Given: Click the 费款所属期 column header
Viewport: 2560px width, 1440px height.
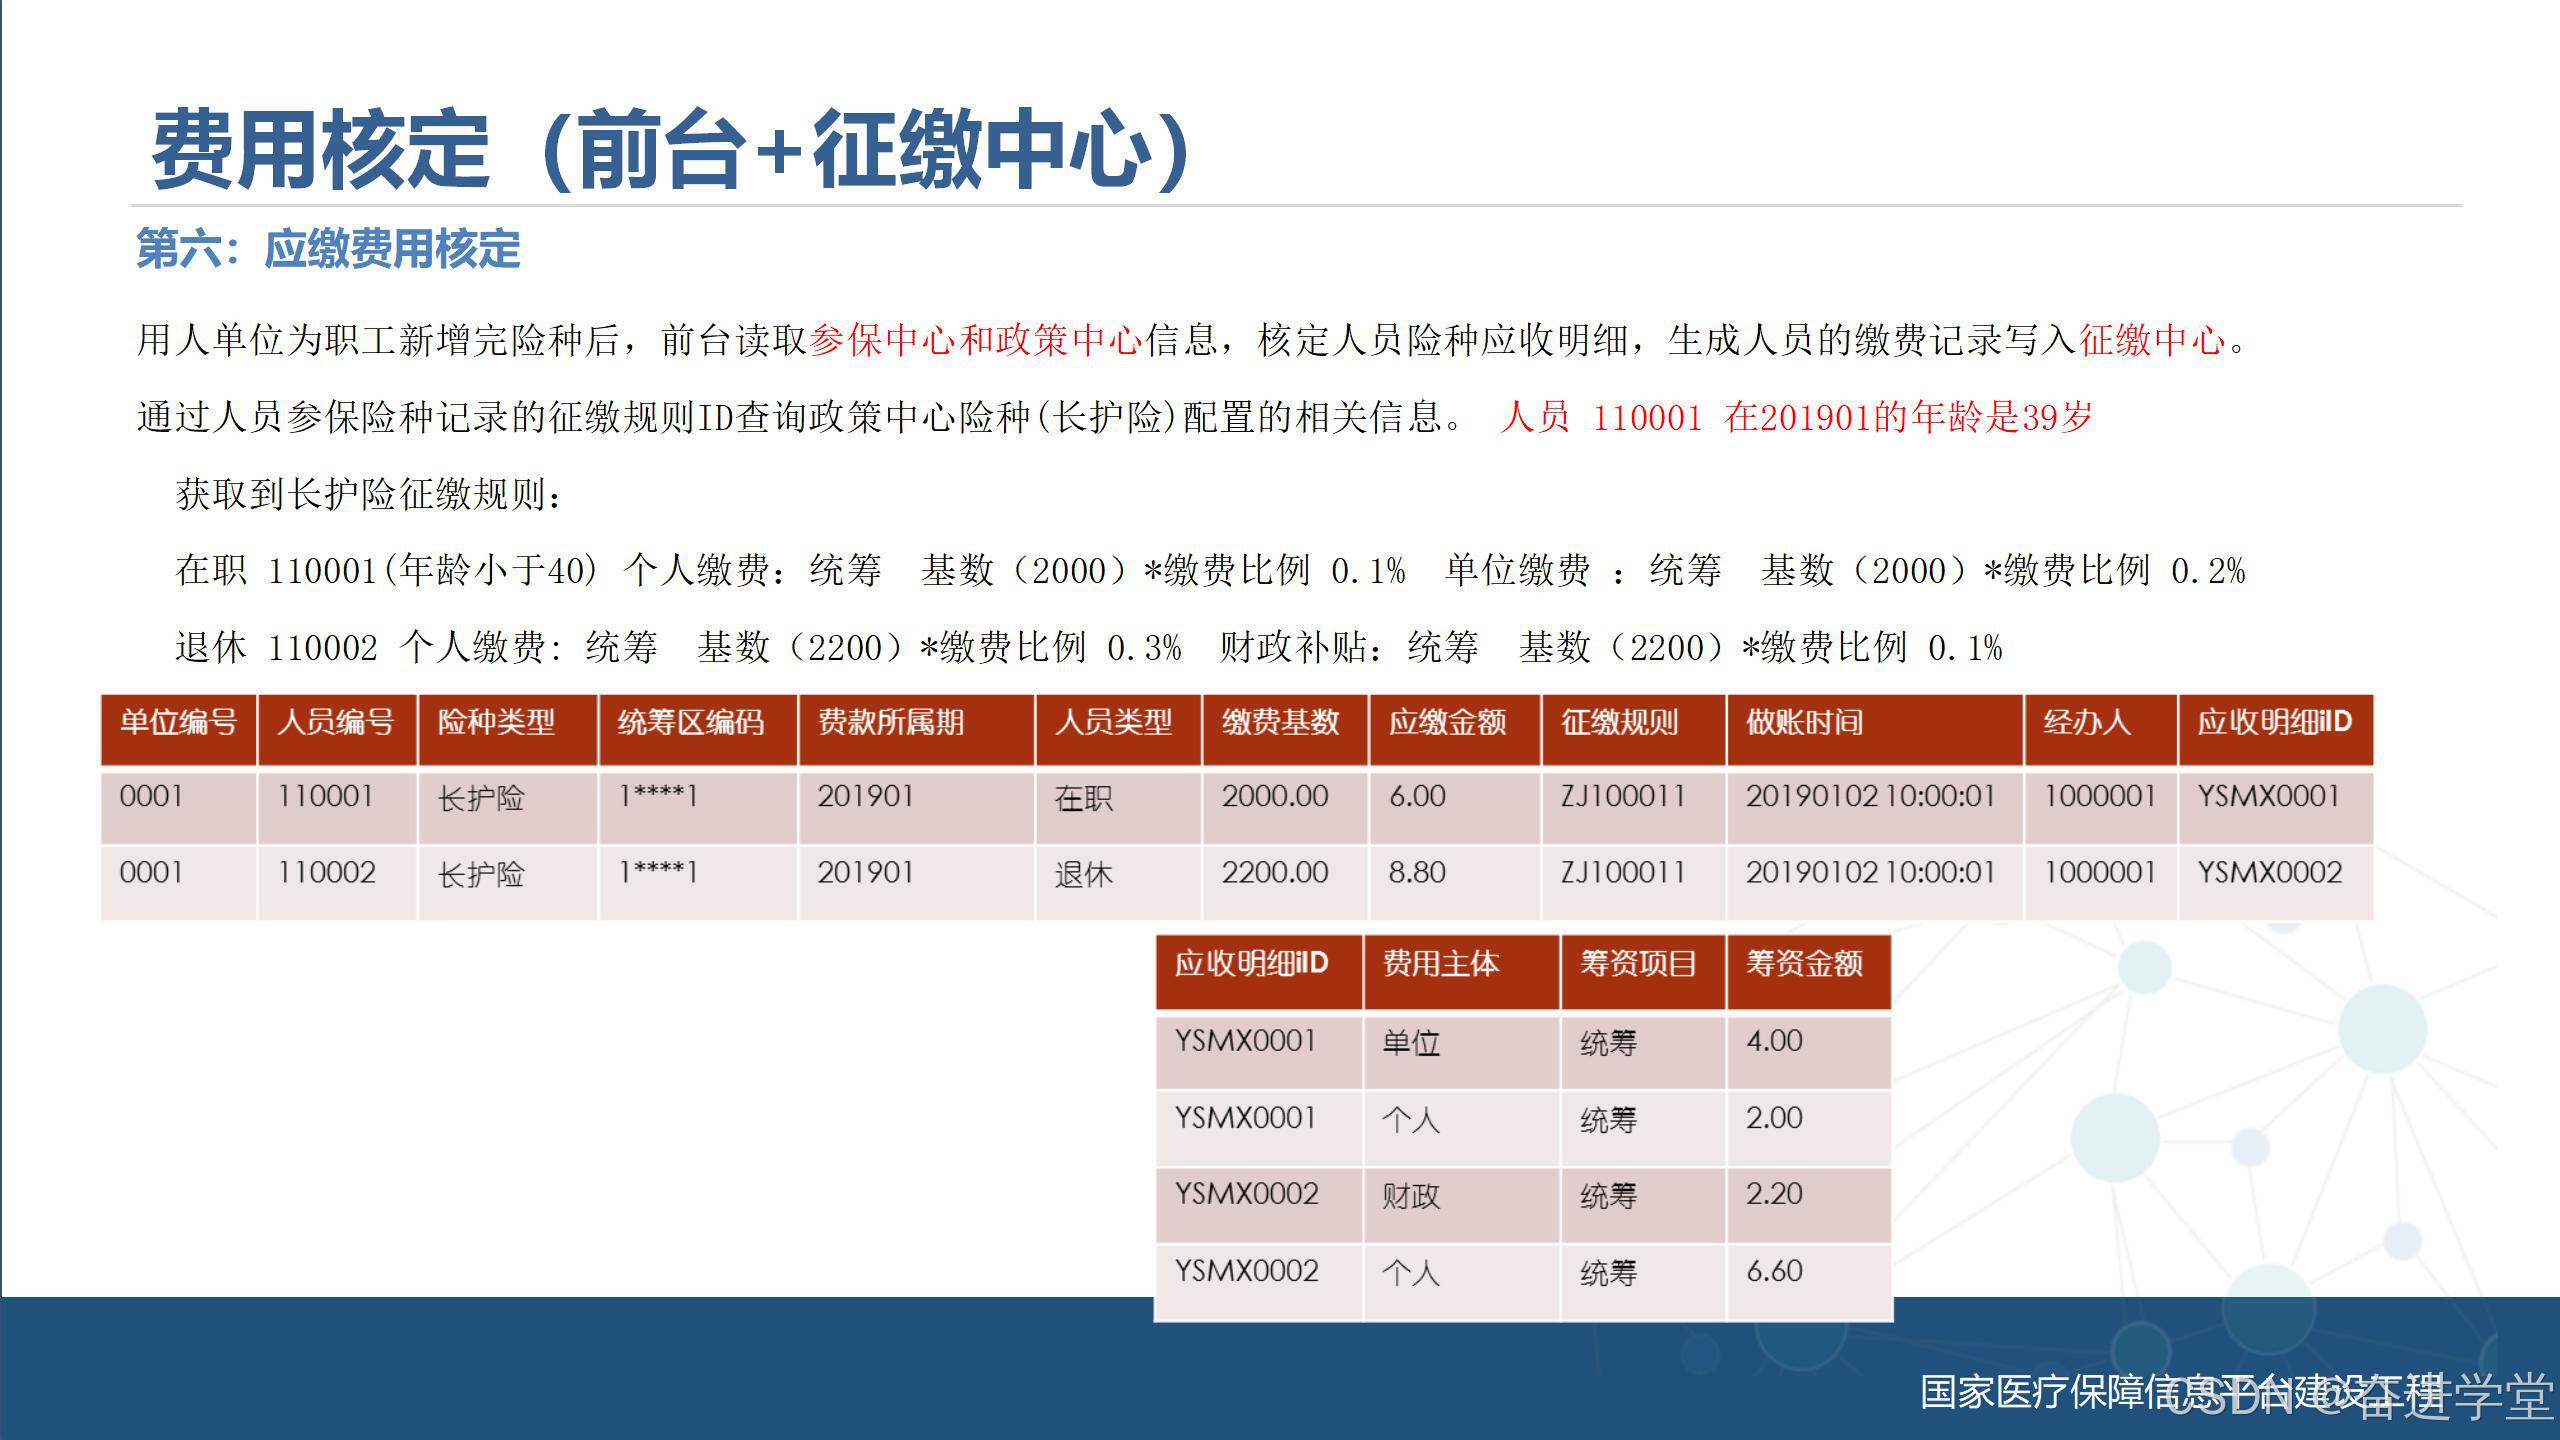Looking at the screenshot, I should tap(890, 723).
